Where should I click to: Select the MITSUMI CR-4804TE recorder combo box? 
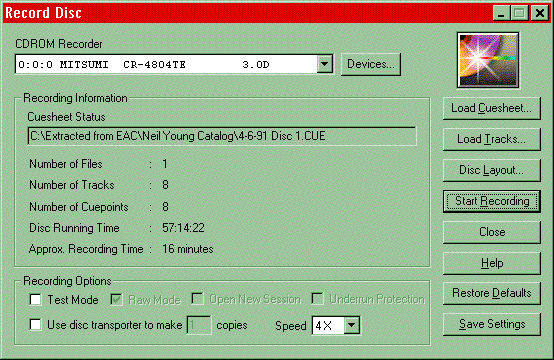pyautogui.click(x=174, y=64)
